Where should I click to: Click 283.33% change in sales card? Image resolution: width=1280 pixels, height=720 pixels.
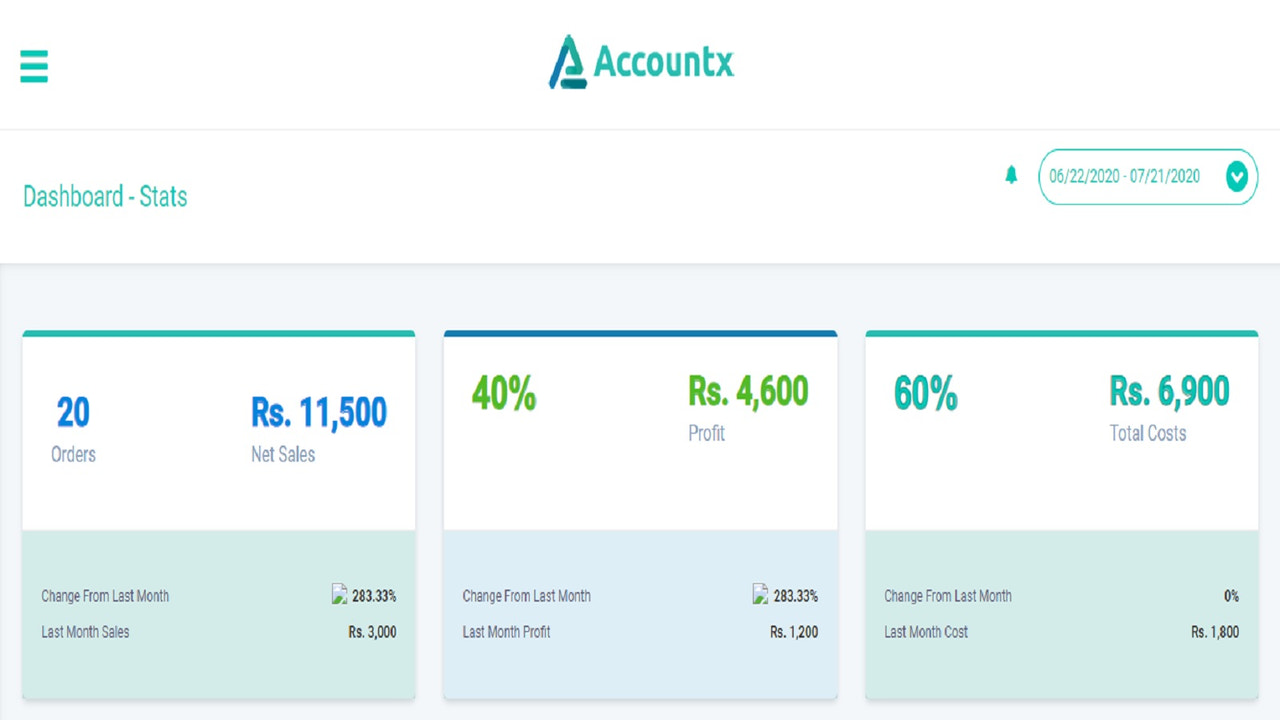[374, 596]
